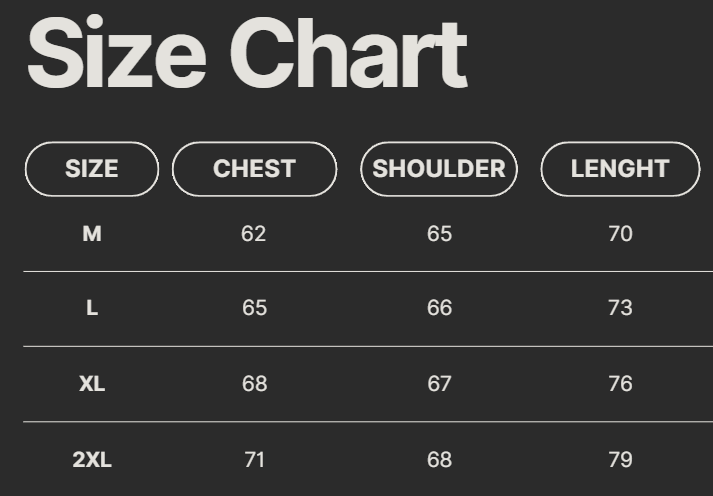Screen dimensions: 713x496
Task: Select chest value 65 in L row
Action: tap(254, 308)
